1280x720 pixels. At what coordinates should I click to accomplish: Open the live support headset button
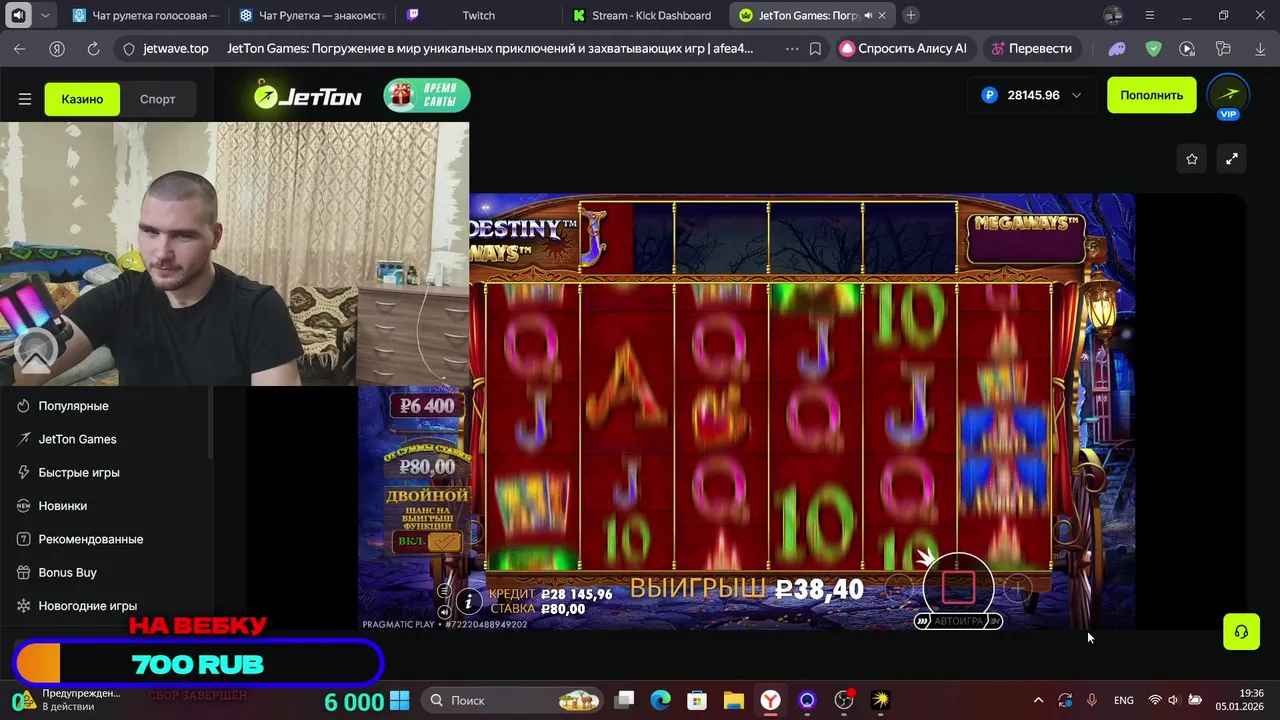(x=1241, y=632)
